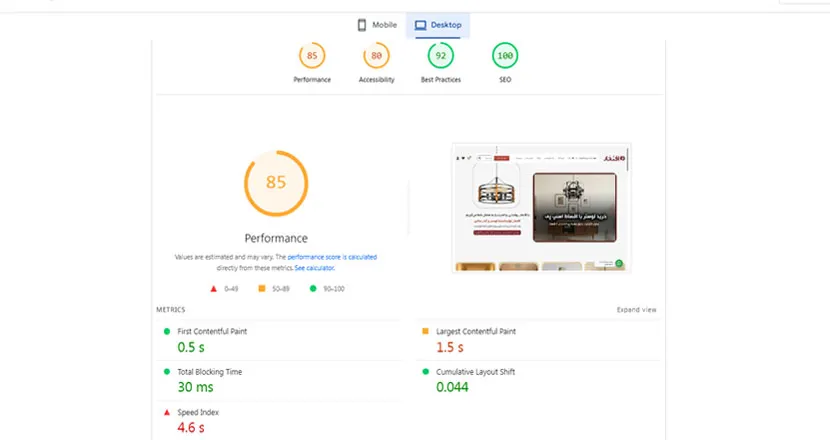Screen dimensions: 830x440
Task: Click the orange square Largest Contentful Paint icon
Action: (425, 331)
